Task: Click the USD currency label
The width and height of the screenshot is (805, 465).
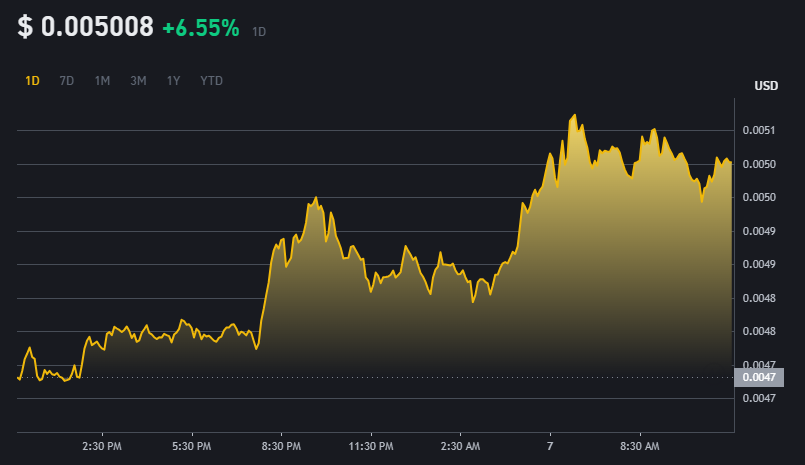Action: tap(766, 86)
